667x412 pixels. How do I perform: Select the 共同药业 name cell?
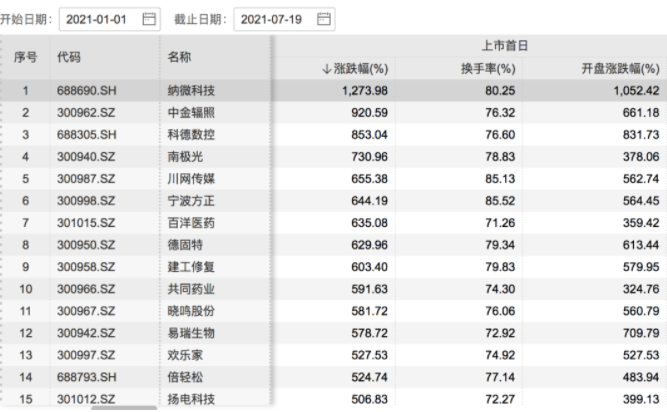pyautogui.click(x=191, y=289)
